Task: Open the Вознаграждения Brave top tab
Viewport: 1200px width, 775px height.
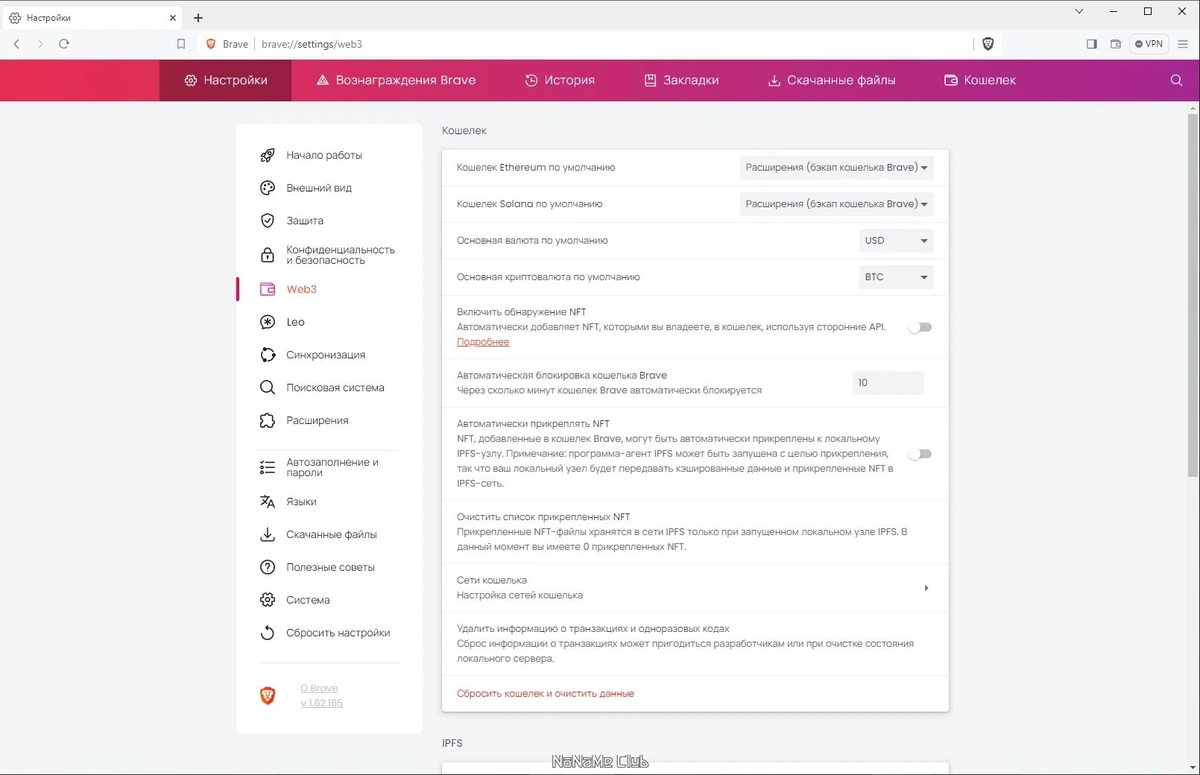Action: coord(396,80)
